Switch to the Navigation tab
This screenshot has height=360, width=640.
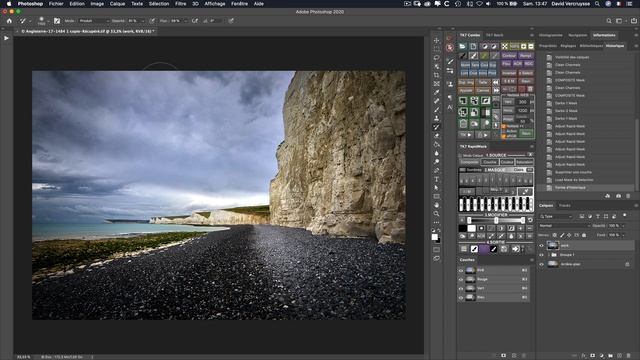578,35
